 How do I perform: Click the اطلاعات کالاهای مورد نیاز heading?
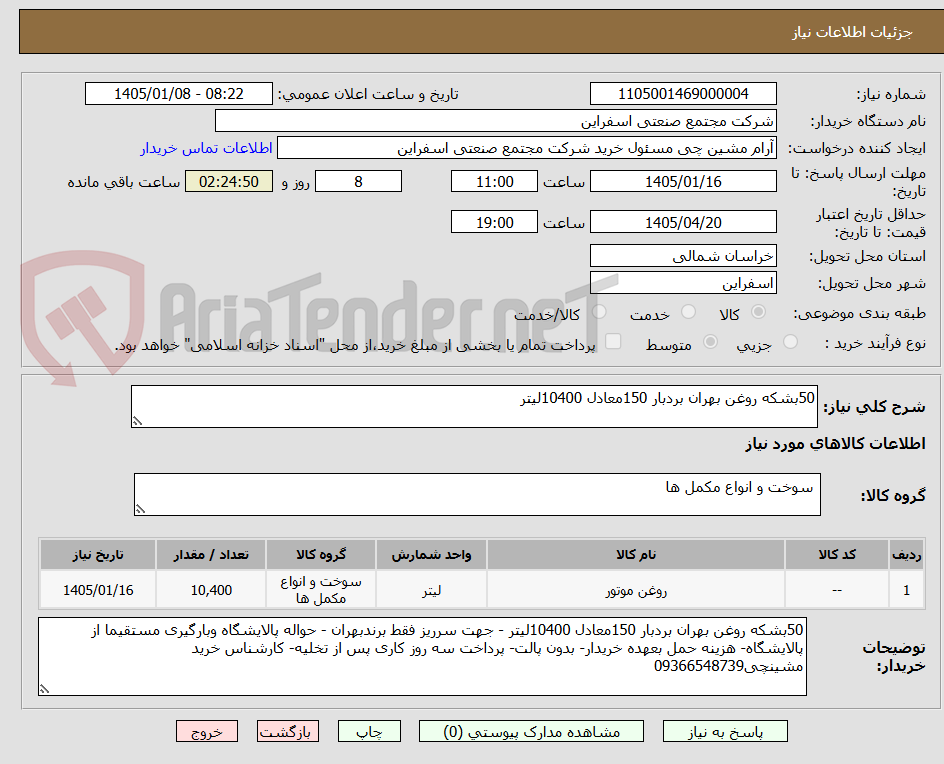click(835, 444)
